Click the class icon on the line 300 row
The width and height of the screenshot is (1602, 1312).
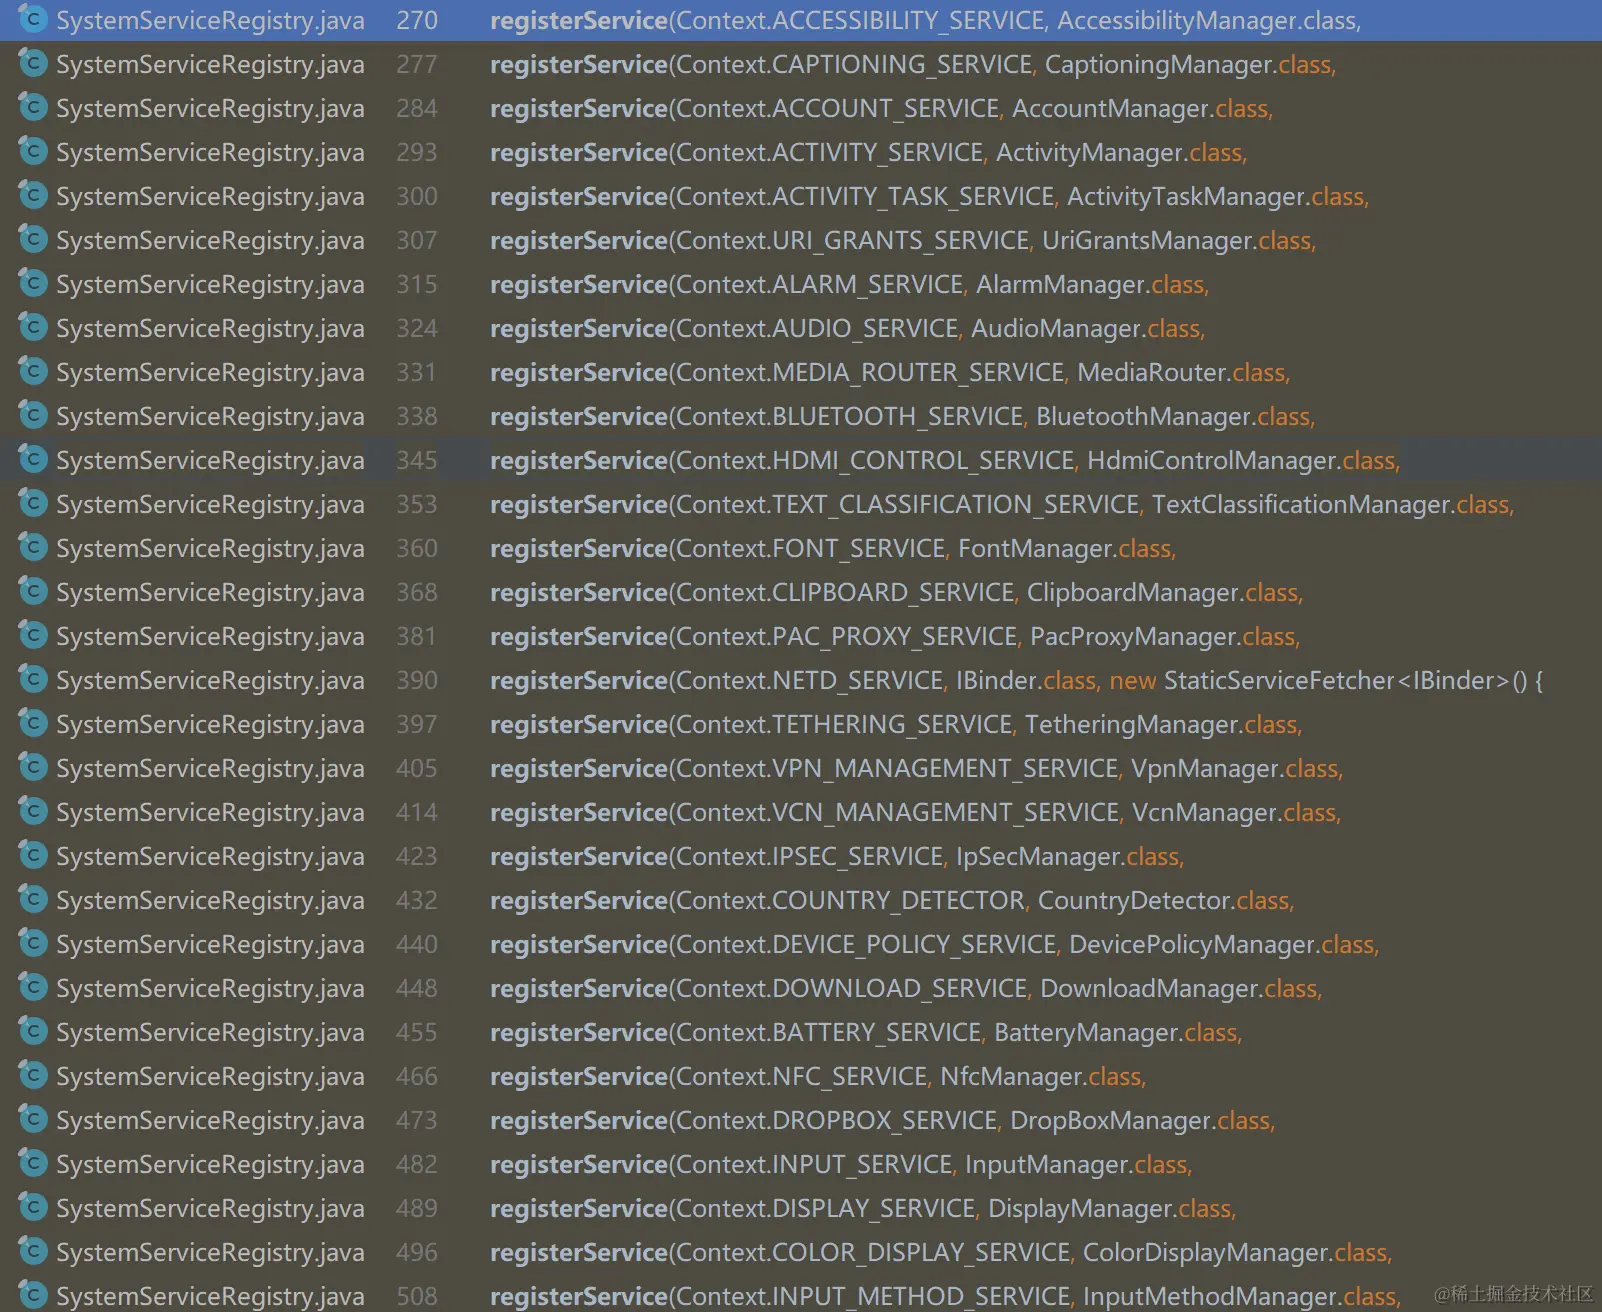(33, 196)
